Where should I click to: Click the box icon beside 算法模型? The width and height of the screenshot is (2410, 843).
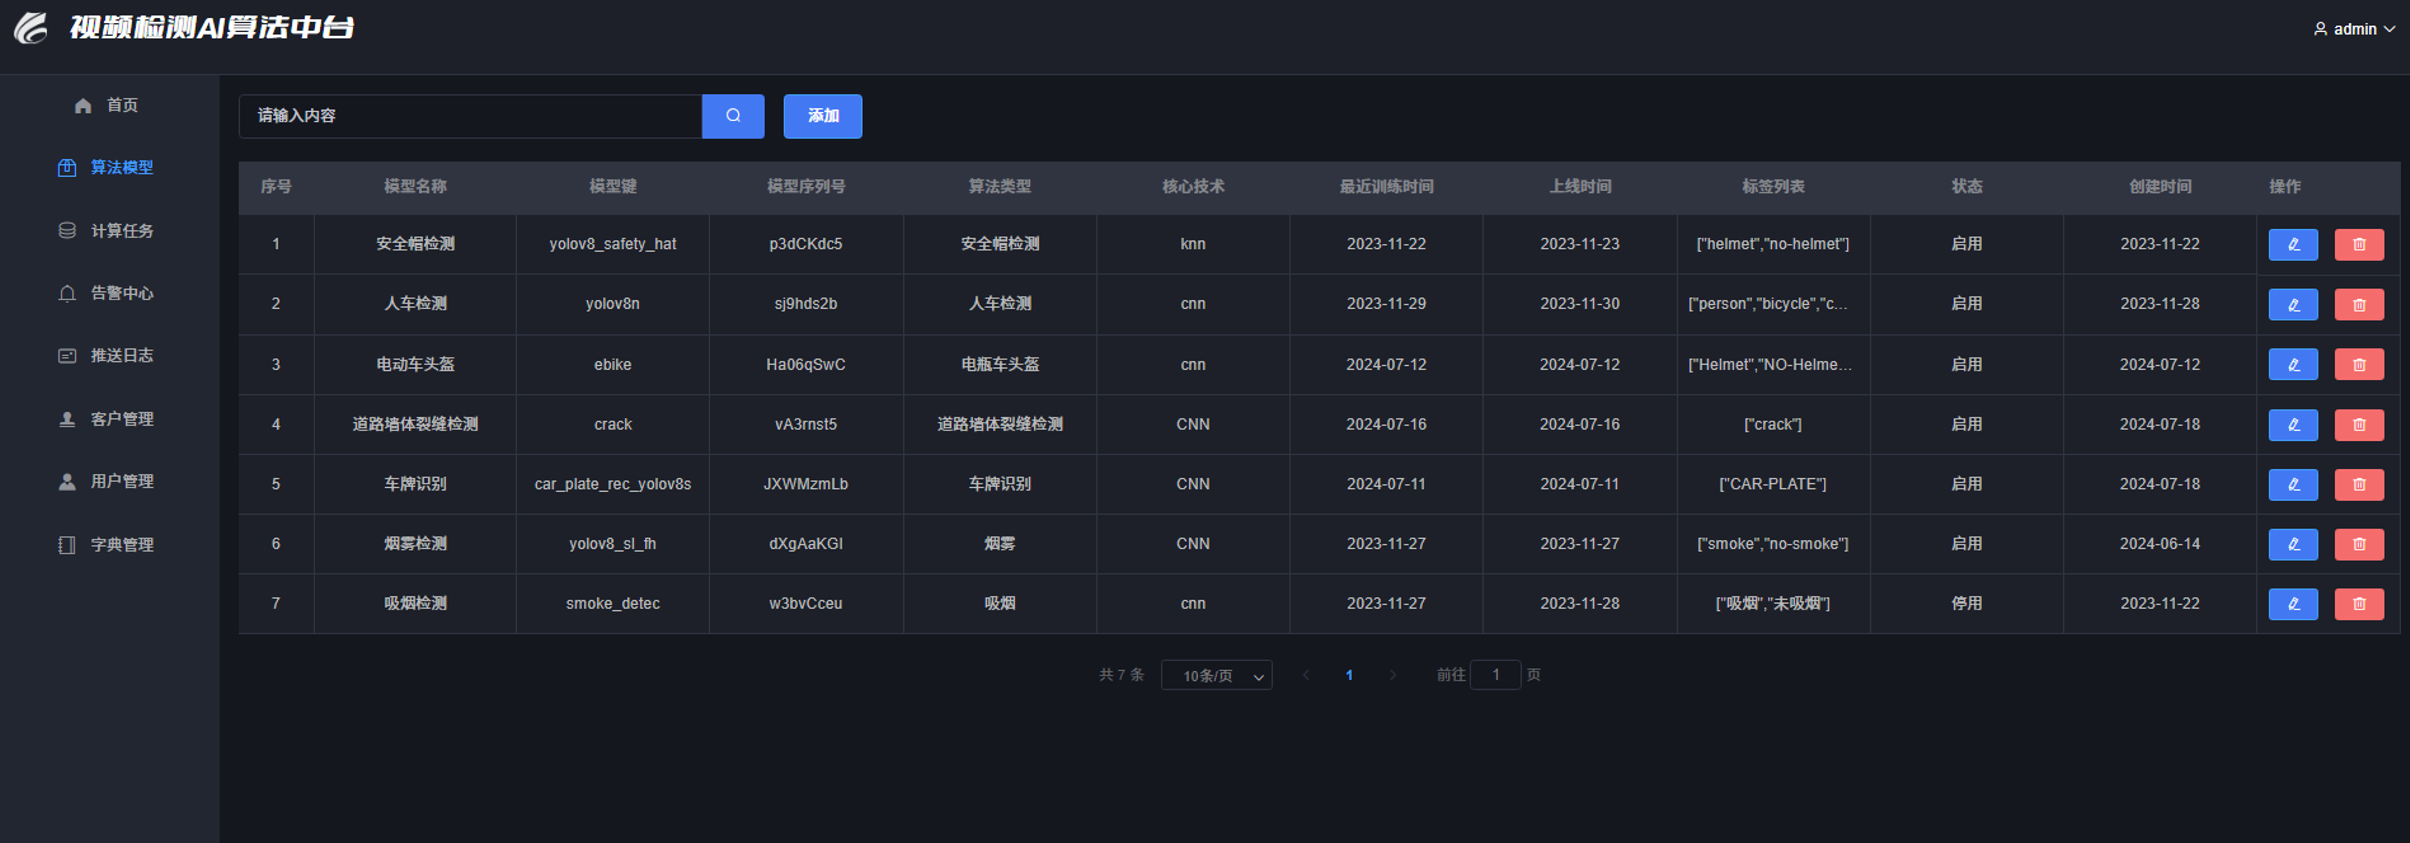tap(67, 168)
